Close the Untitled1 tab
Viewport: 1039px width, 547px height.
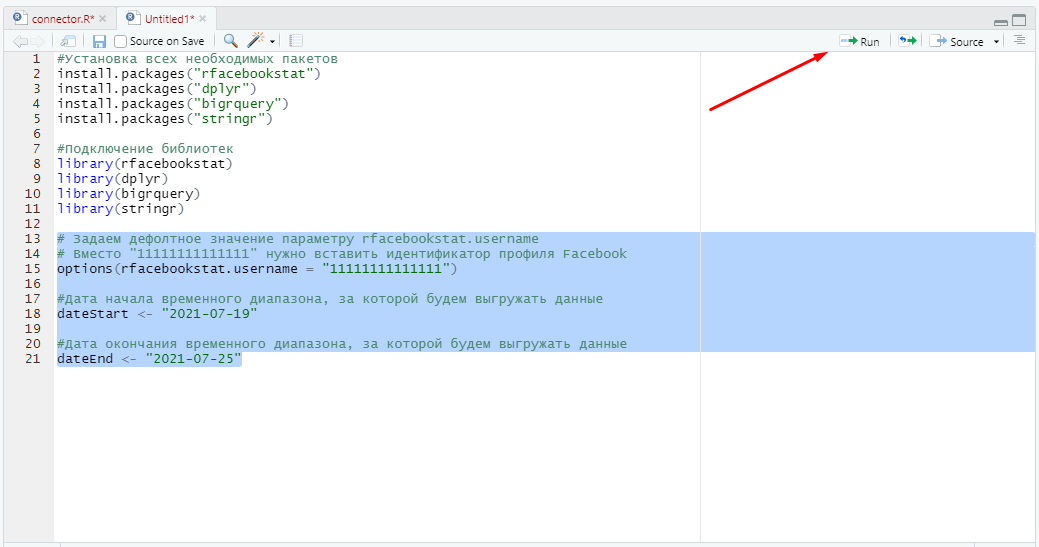tap(203, 19)
